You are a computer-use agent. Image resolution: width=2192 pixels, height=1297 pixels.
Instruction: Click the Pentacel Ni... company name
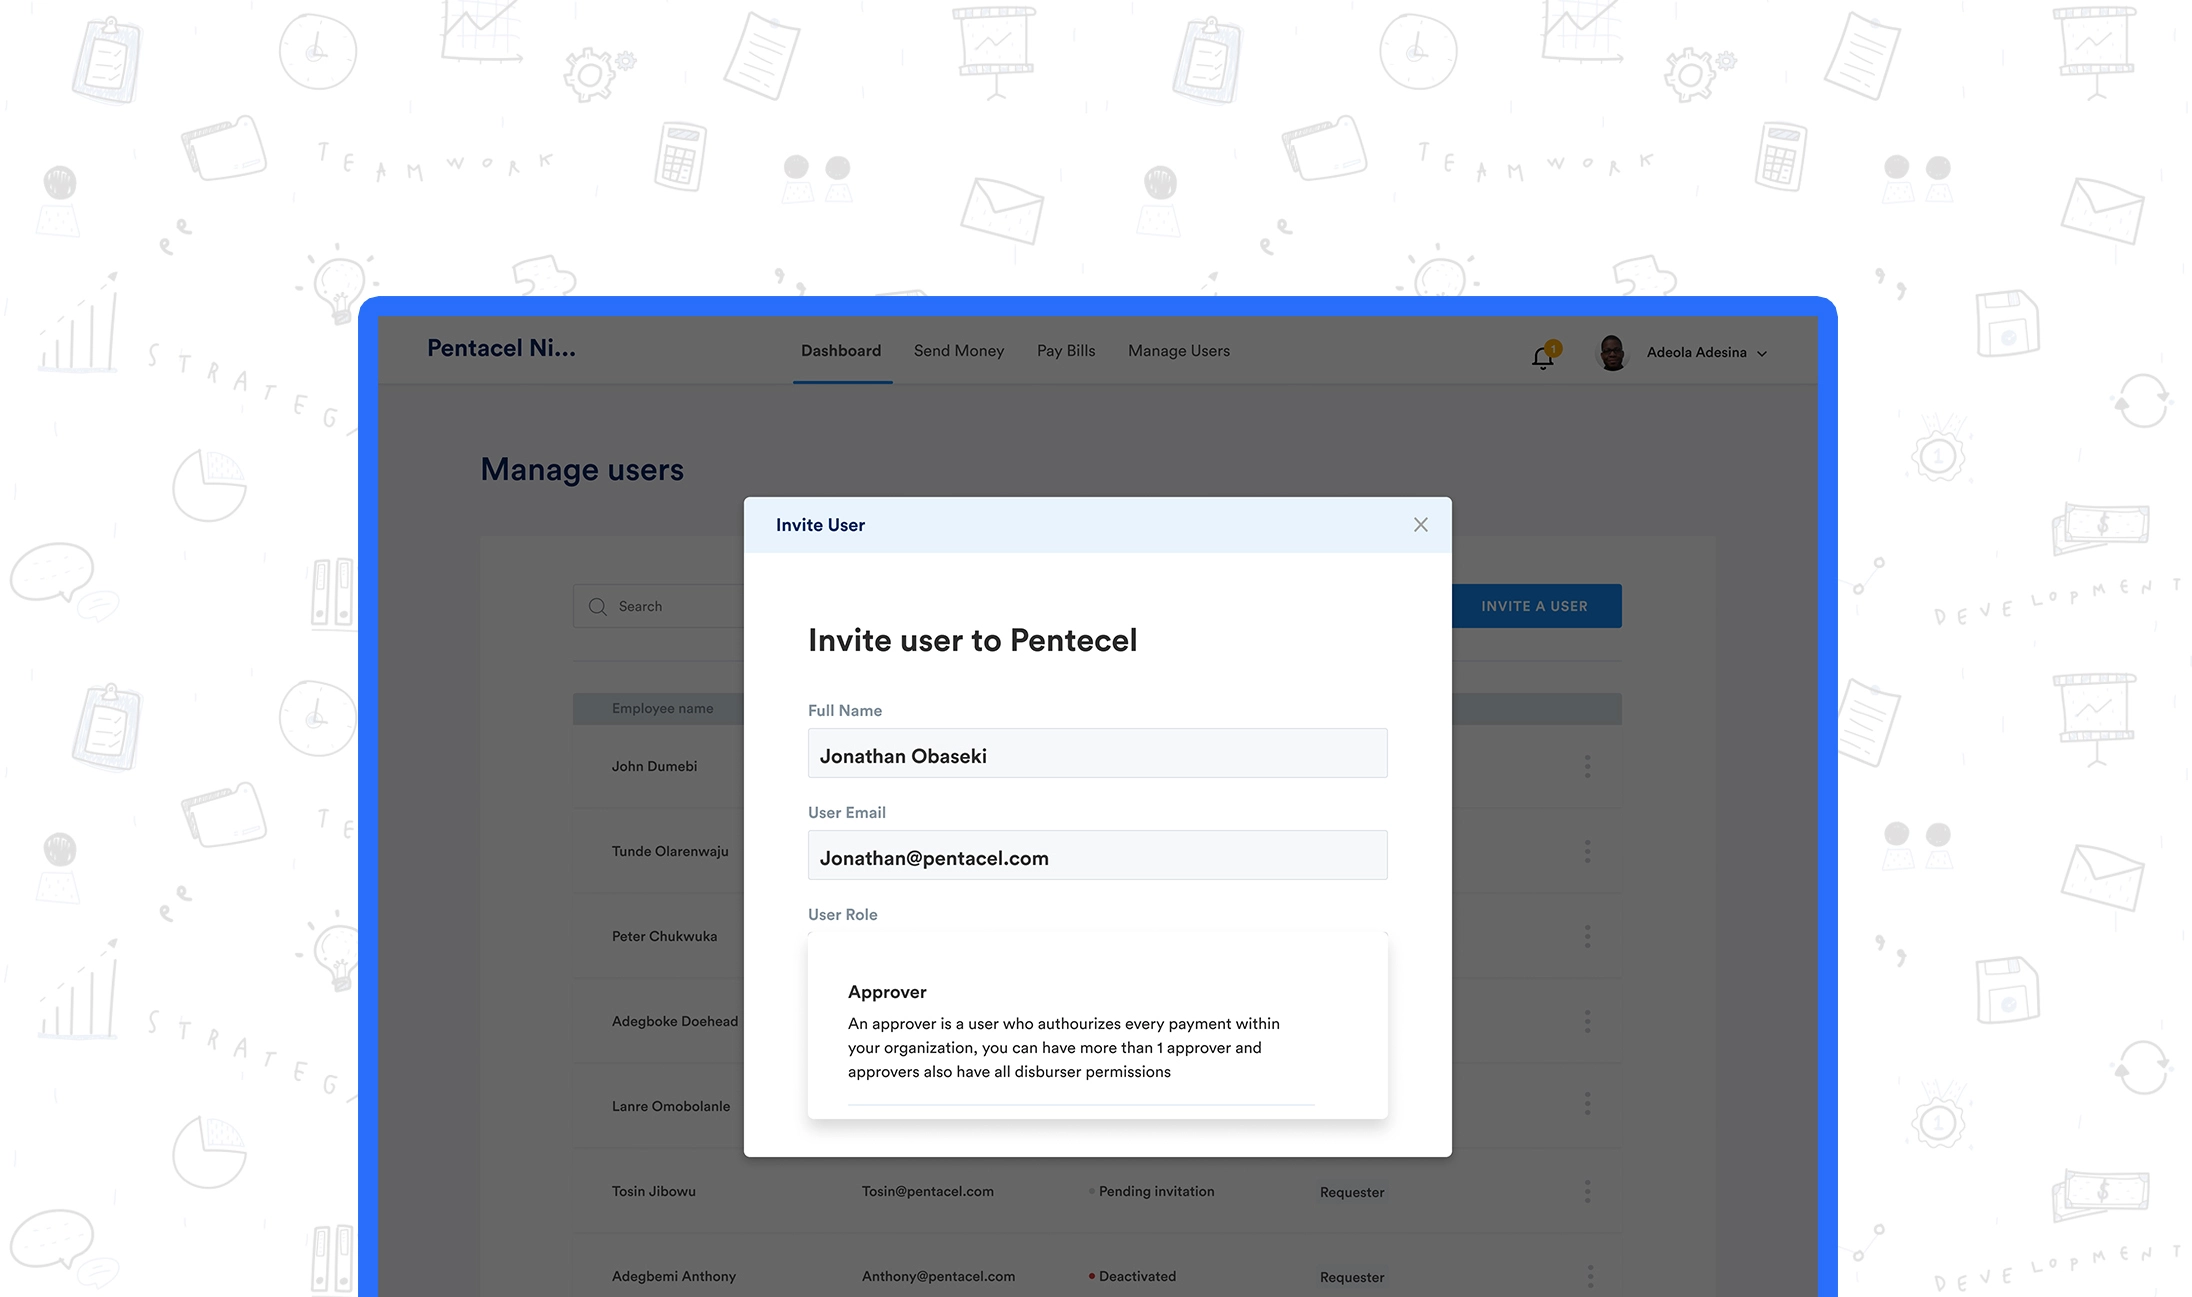(501, 348)
